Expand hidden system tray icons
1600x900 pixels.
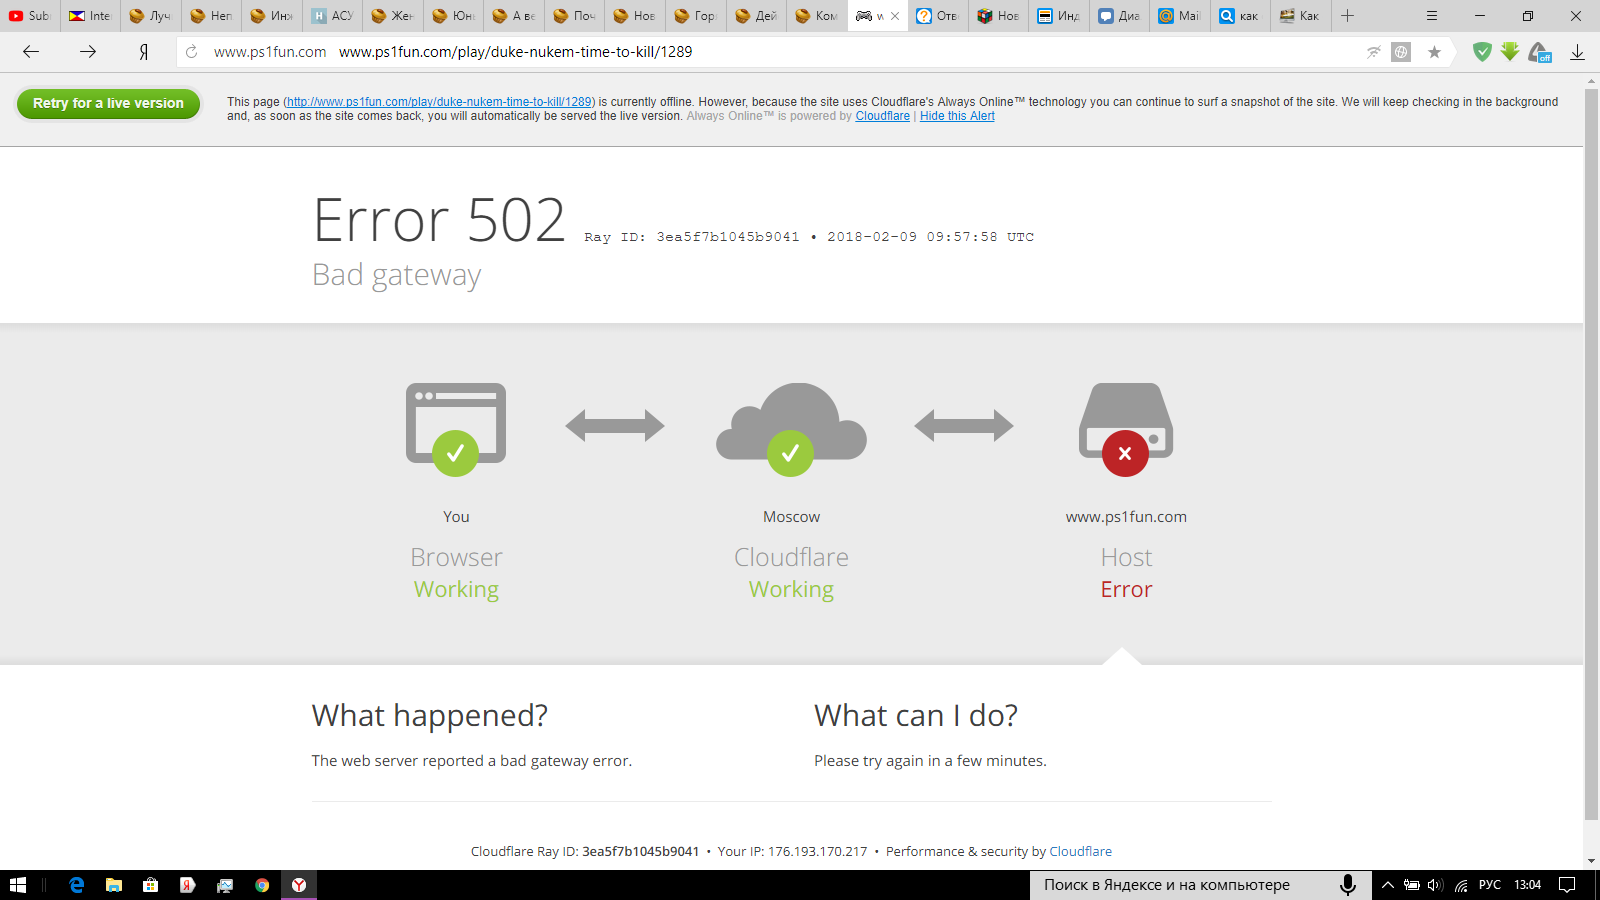click(x=1388, y=885)
